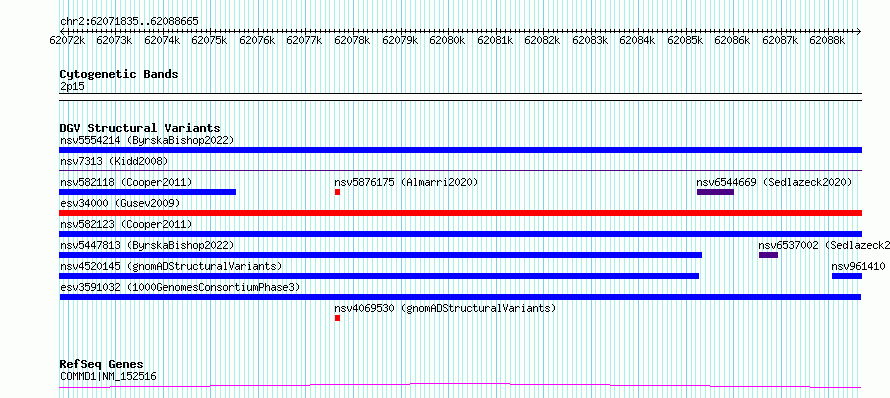Screen dimensions: 890x398
Task: Click the 2p15 band label
Action: pyautogui.click(x=73, y=87)
